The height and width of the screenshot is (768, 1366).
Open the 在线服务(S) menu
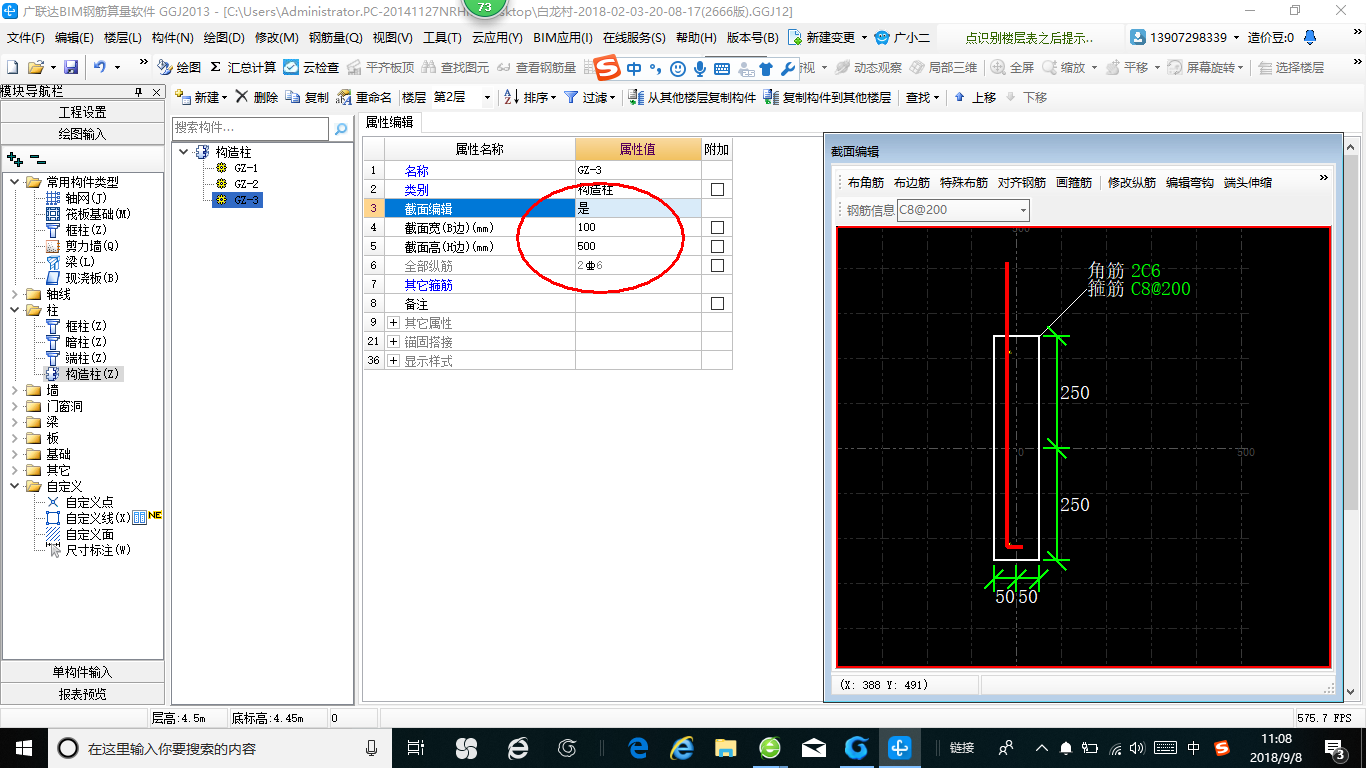tap(634, 38)
